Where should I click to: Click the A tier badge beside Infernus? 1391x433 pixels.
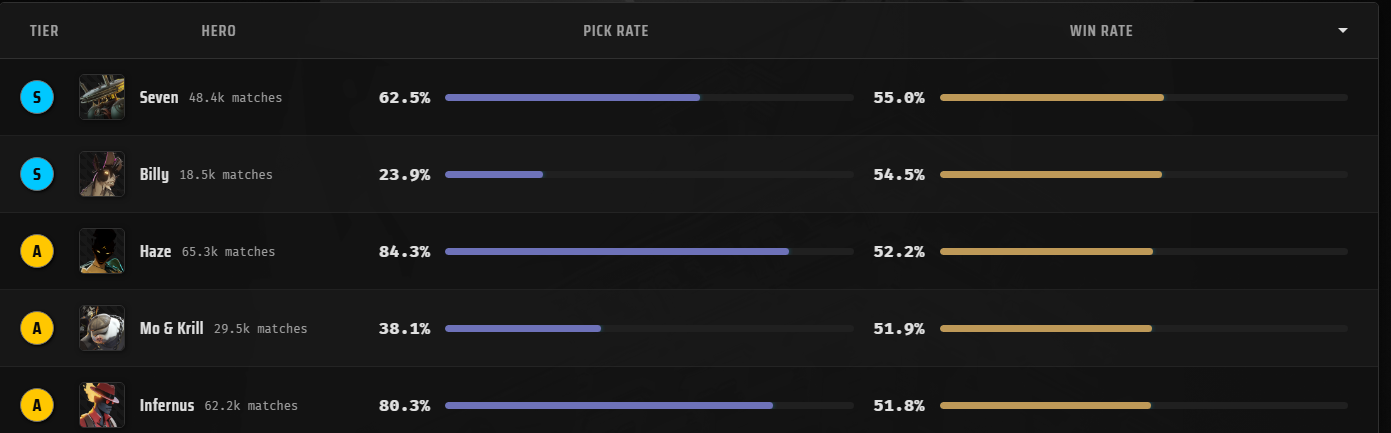(x=37, y=405)
